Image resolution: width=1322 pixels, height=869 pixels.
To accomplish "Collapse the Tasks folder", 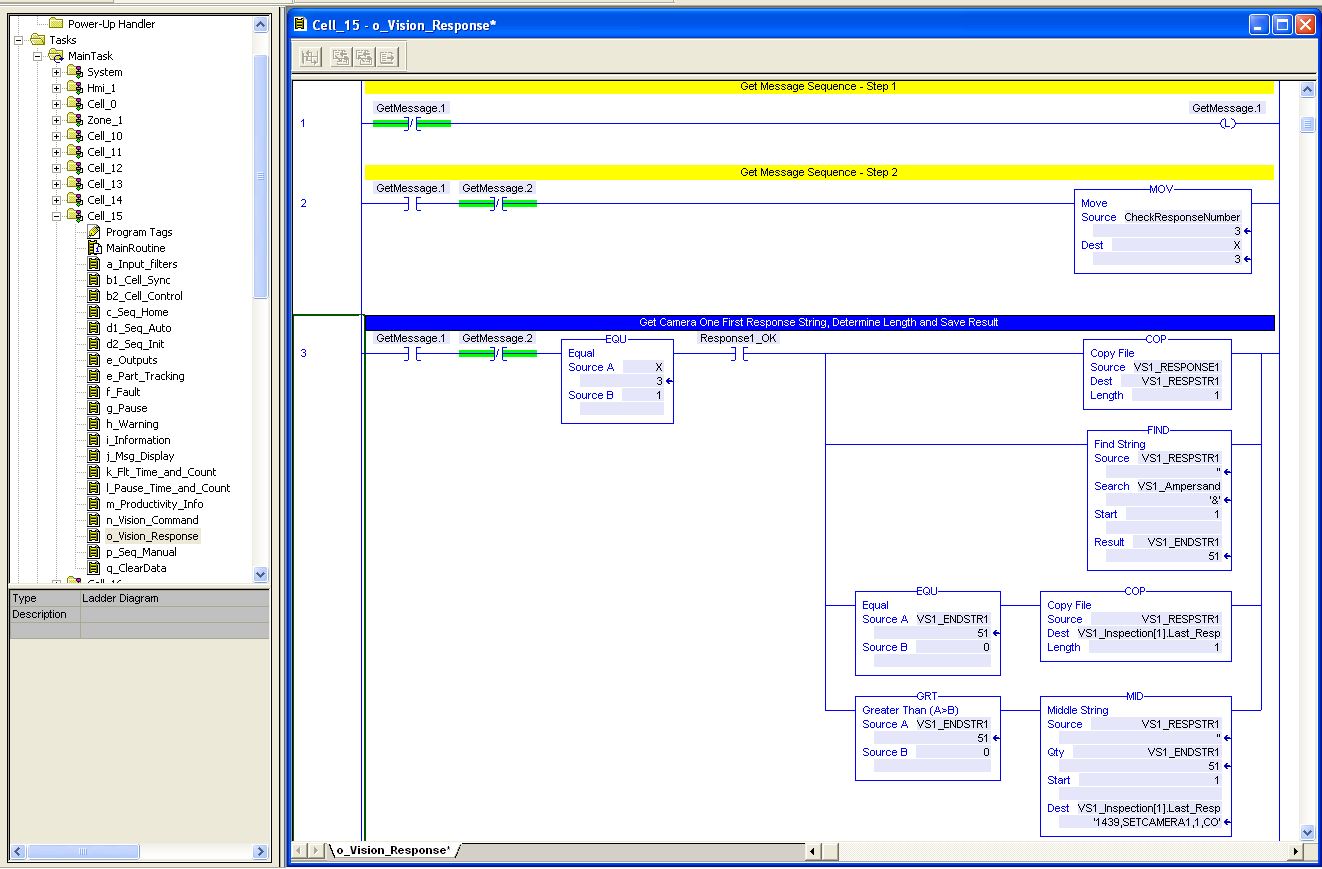I will tap(20, 40).
